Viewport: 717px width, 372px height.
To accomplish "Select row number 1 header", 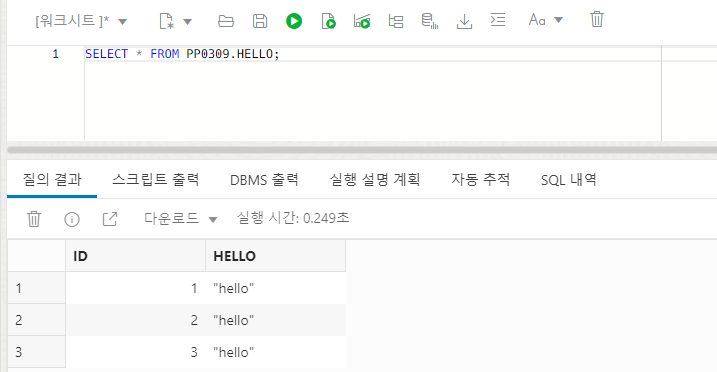I will (37, 288).
